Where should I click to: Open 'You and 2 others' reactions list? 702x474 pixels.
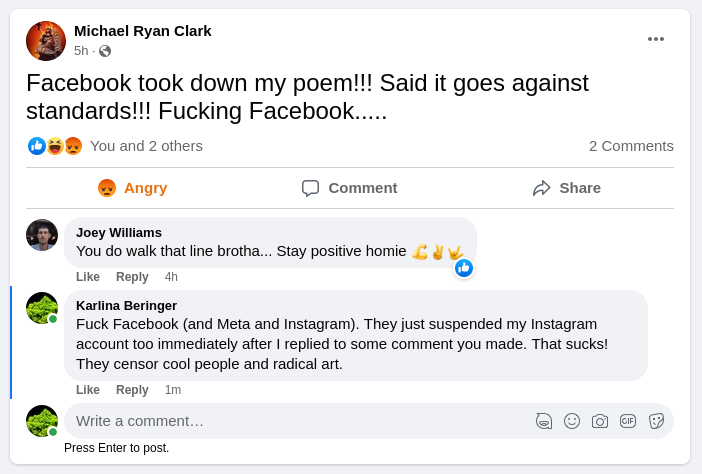146,146
